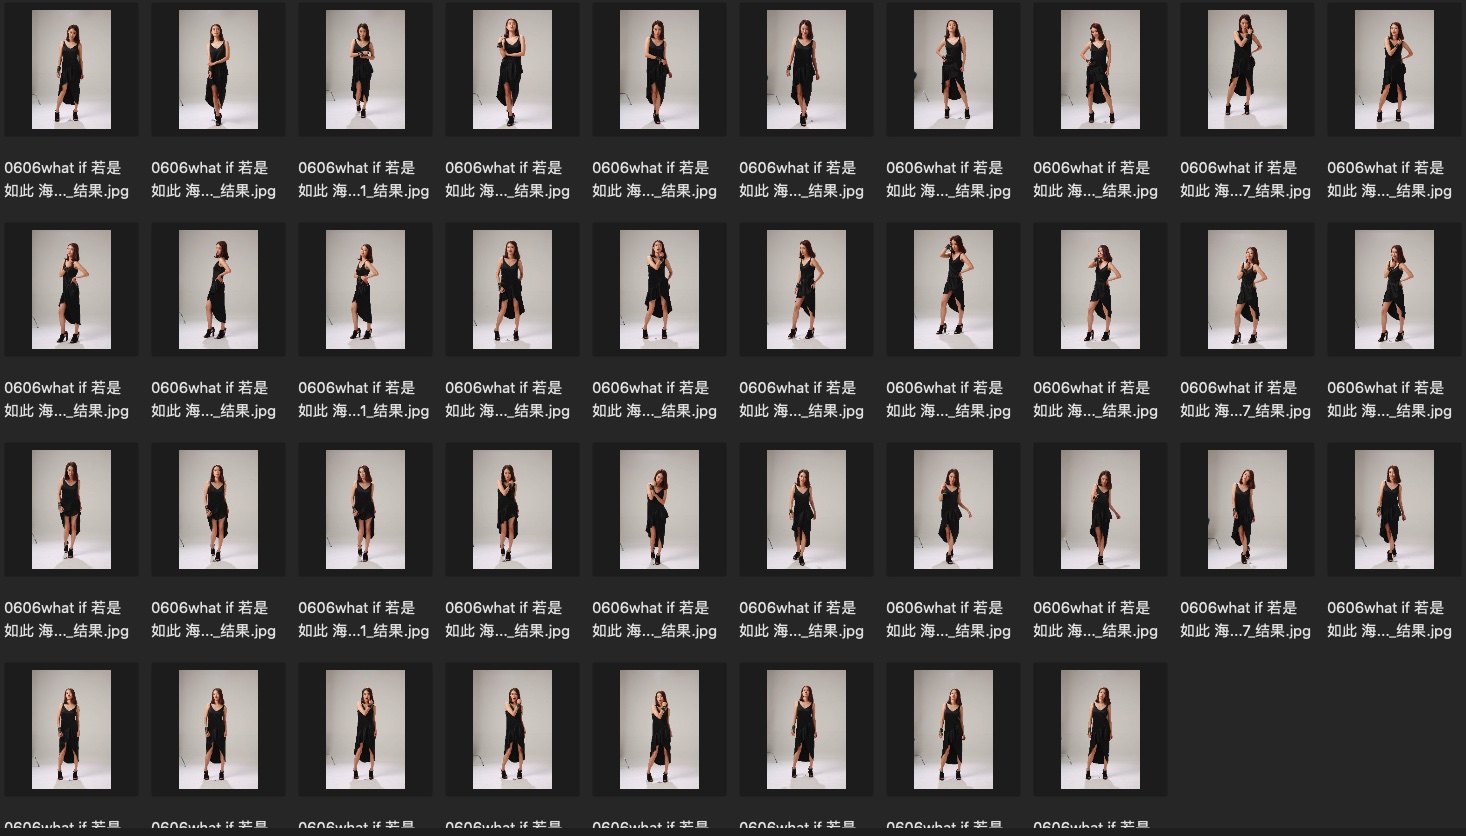This screenshot has width=1466, height=836.
Task: Select the second thumbnail in the second row
Action: point(218,290)
